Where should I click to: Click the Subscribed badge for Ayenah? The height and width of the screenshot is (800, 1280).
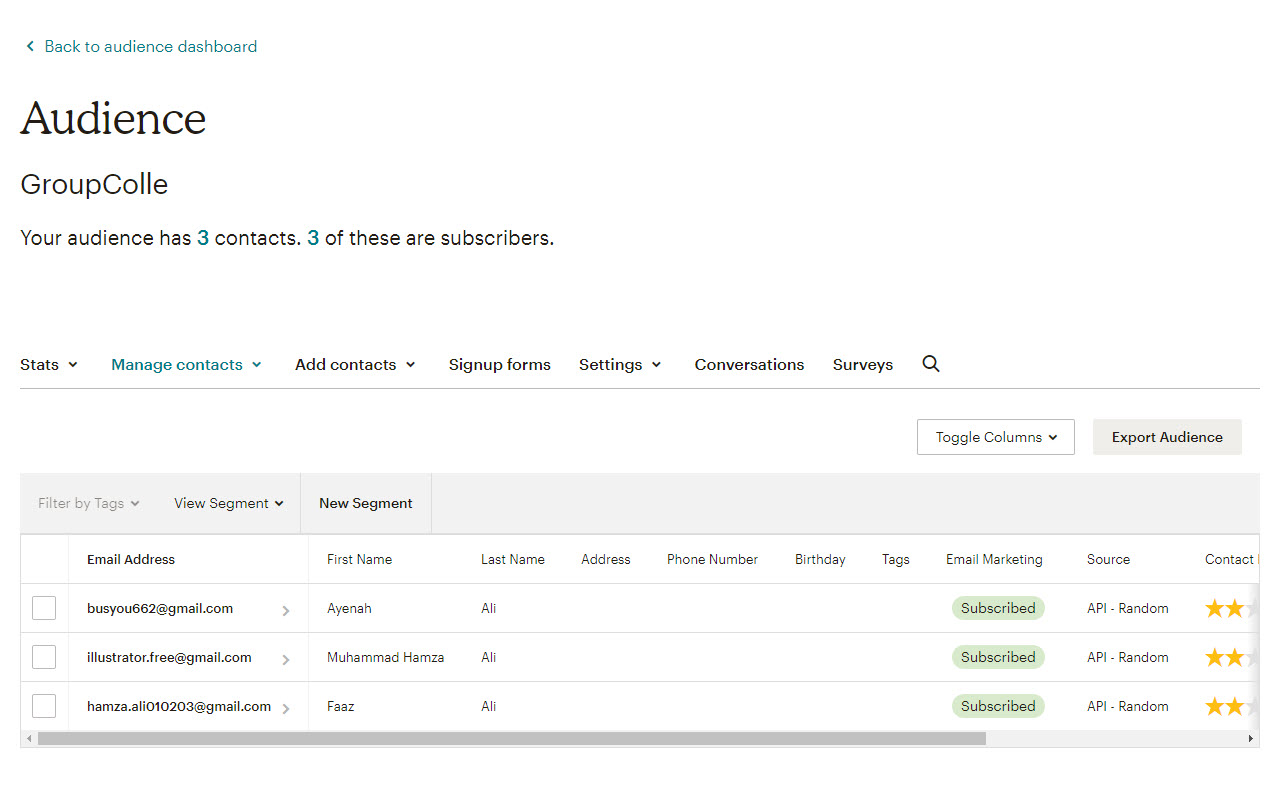[x=998, y=608]
